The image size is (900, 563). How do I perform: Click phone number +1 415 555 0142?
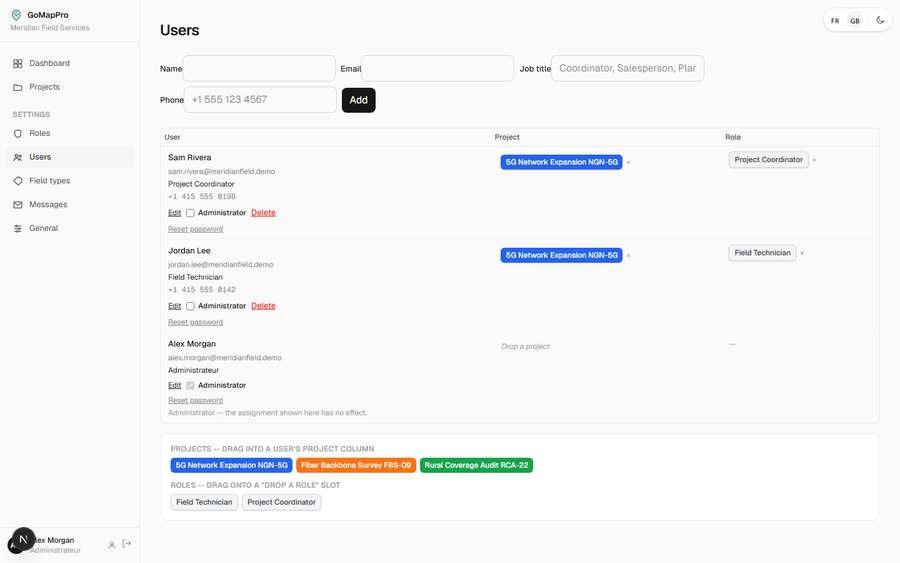point(202,290)
